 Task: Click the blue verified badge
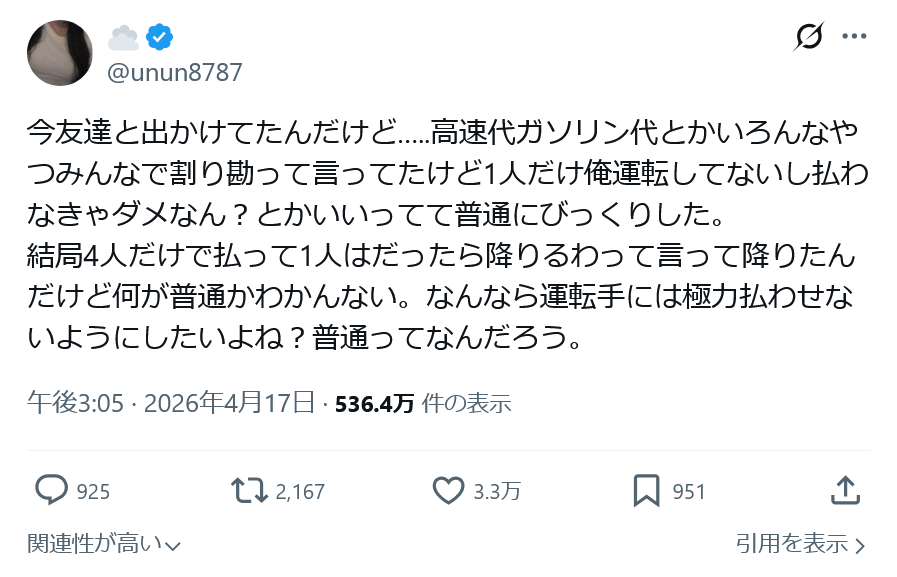159,38
